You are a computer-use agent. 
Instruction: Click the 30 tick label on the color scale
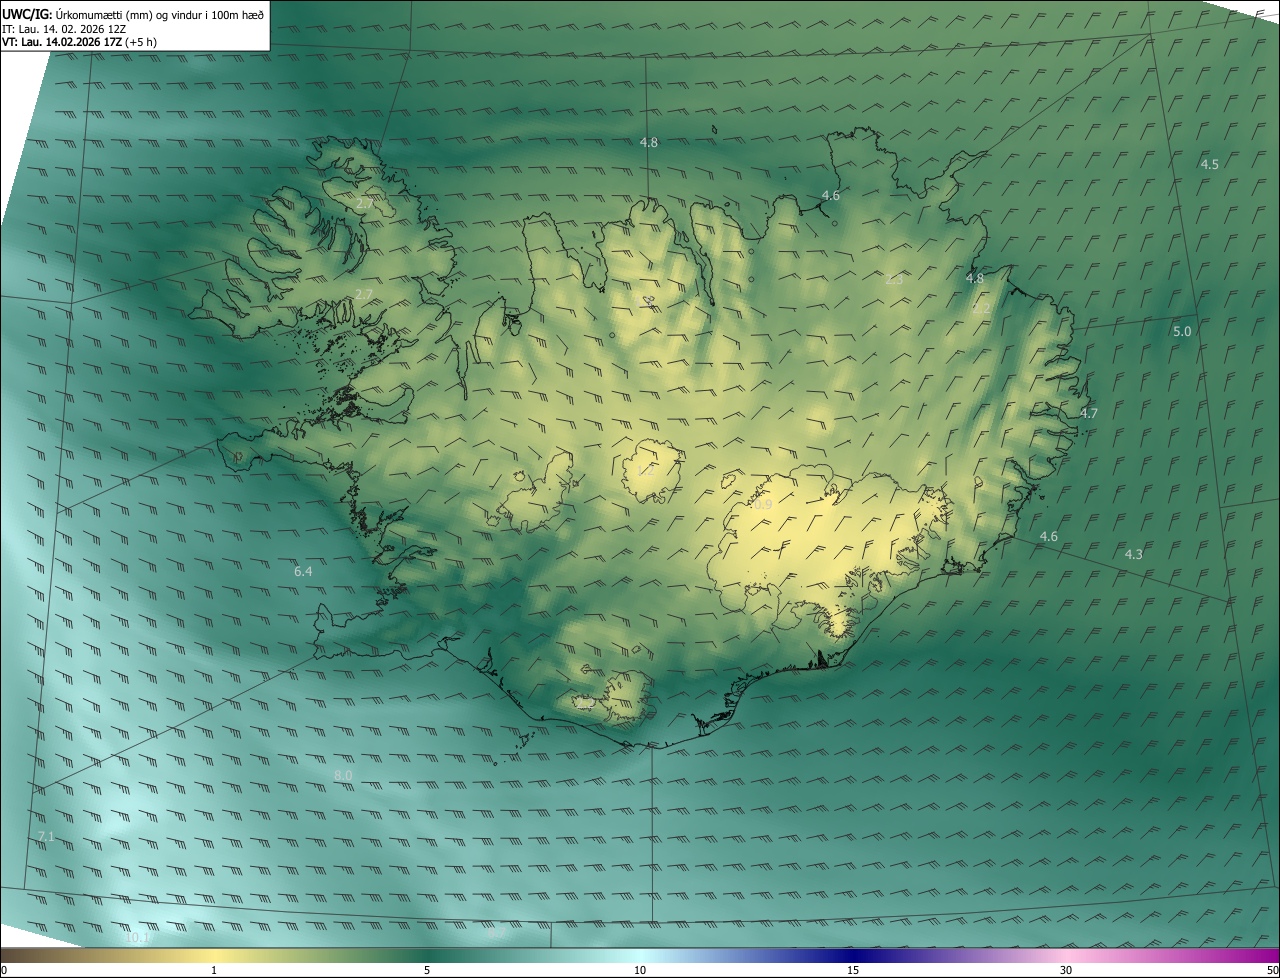pyautogui.click(x=1066, y=970)
